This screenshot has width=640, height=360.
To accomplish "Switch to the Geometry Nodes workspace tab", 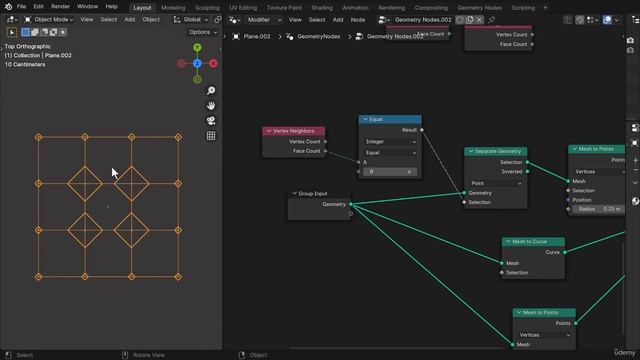I will point(479,8).
